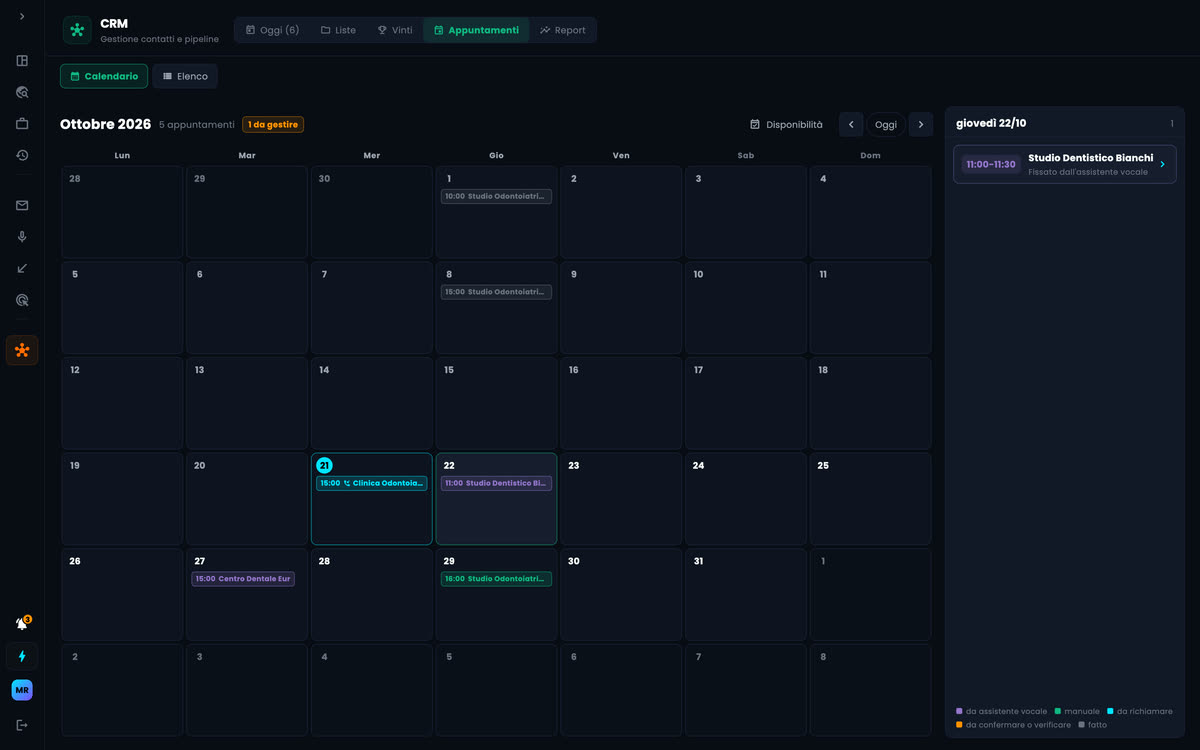Select calendar day 15
The width and height of the screenshot is (1200, 750).
coord(496,403)
